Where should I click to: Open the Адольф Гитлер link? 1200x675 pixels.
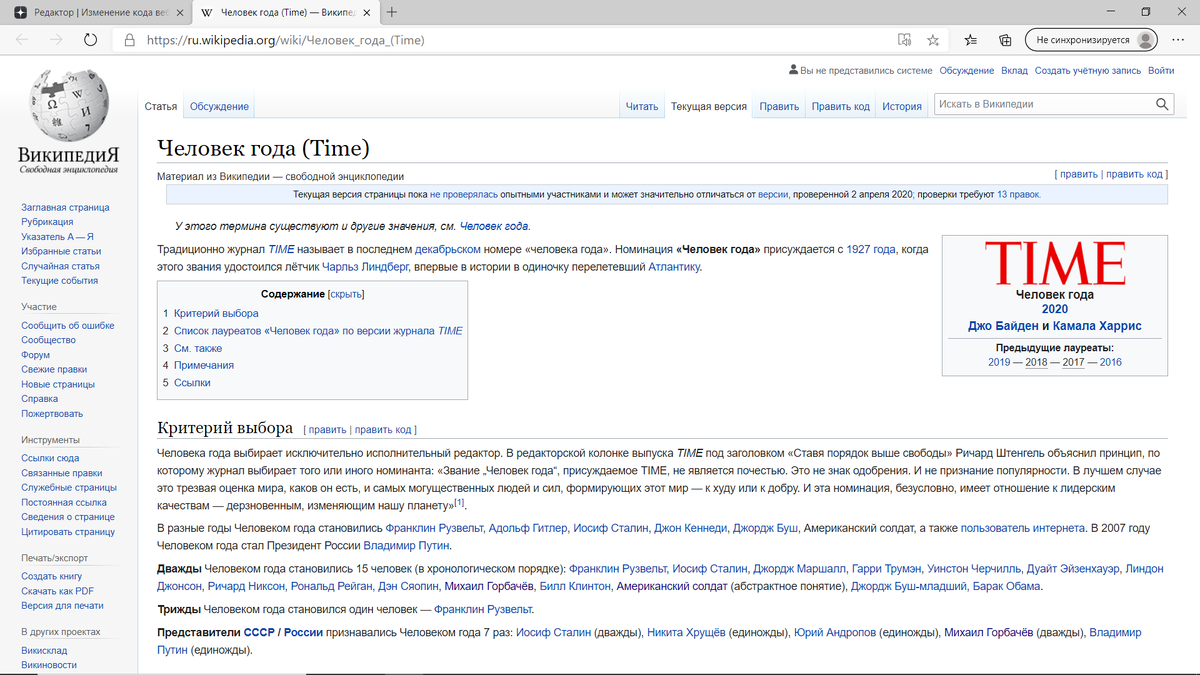tap(528, 528)
